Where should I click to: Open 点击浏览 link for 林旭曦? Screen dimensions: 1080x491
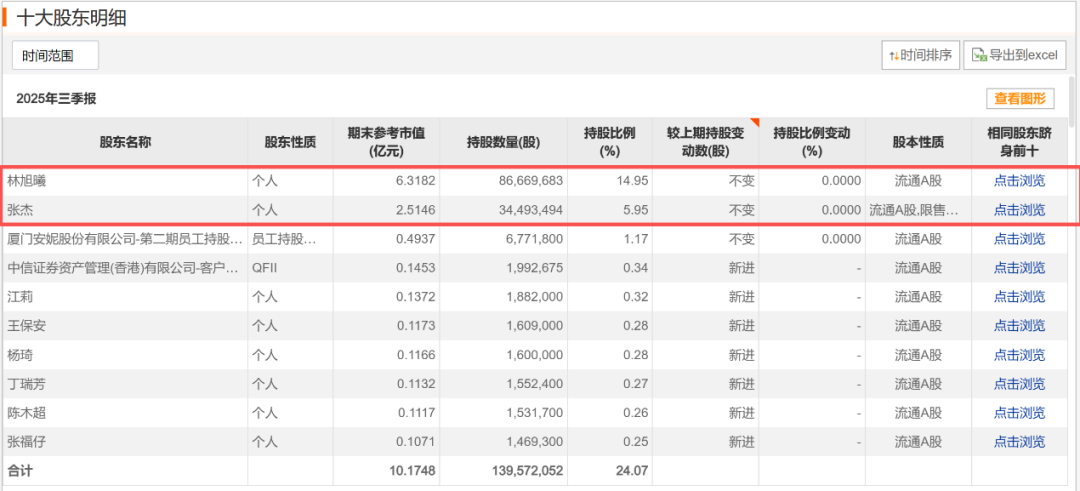(1019, 181)
